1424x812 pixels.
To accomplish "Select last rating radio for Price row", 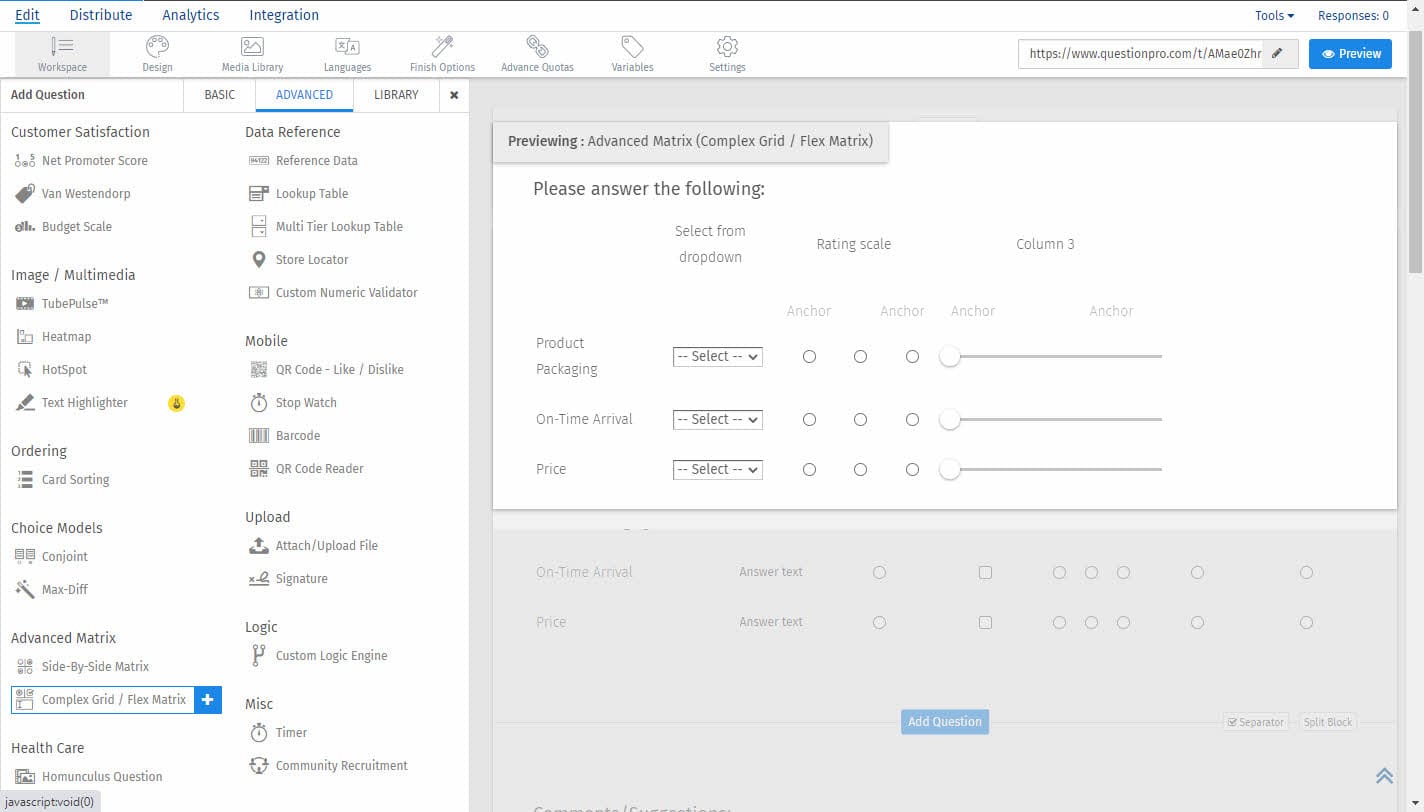I will (x=912, y=470).
